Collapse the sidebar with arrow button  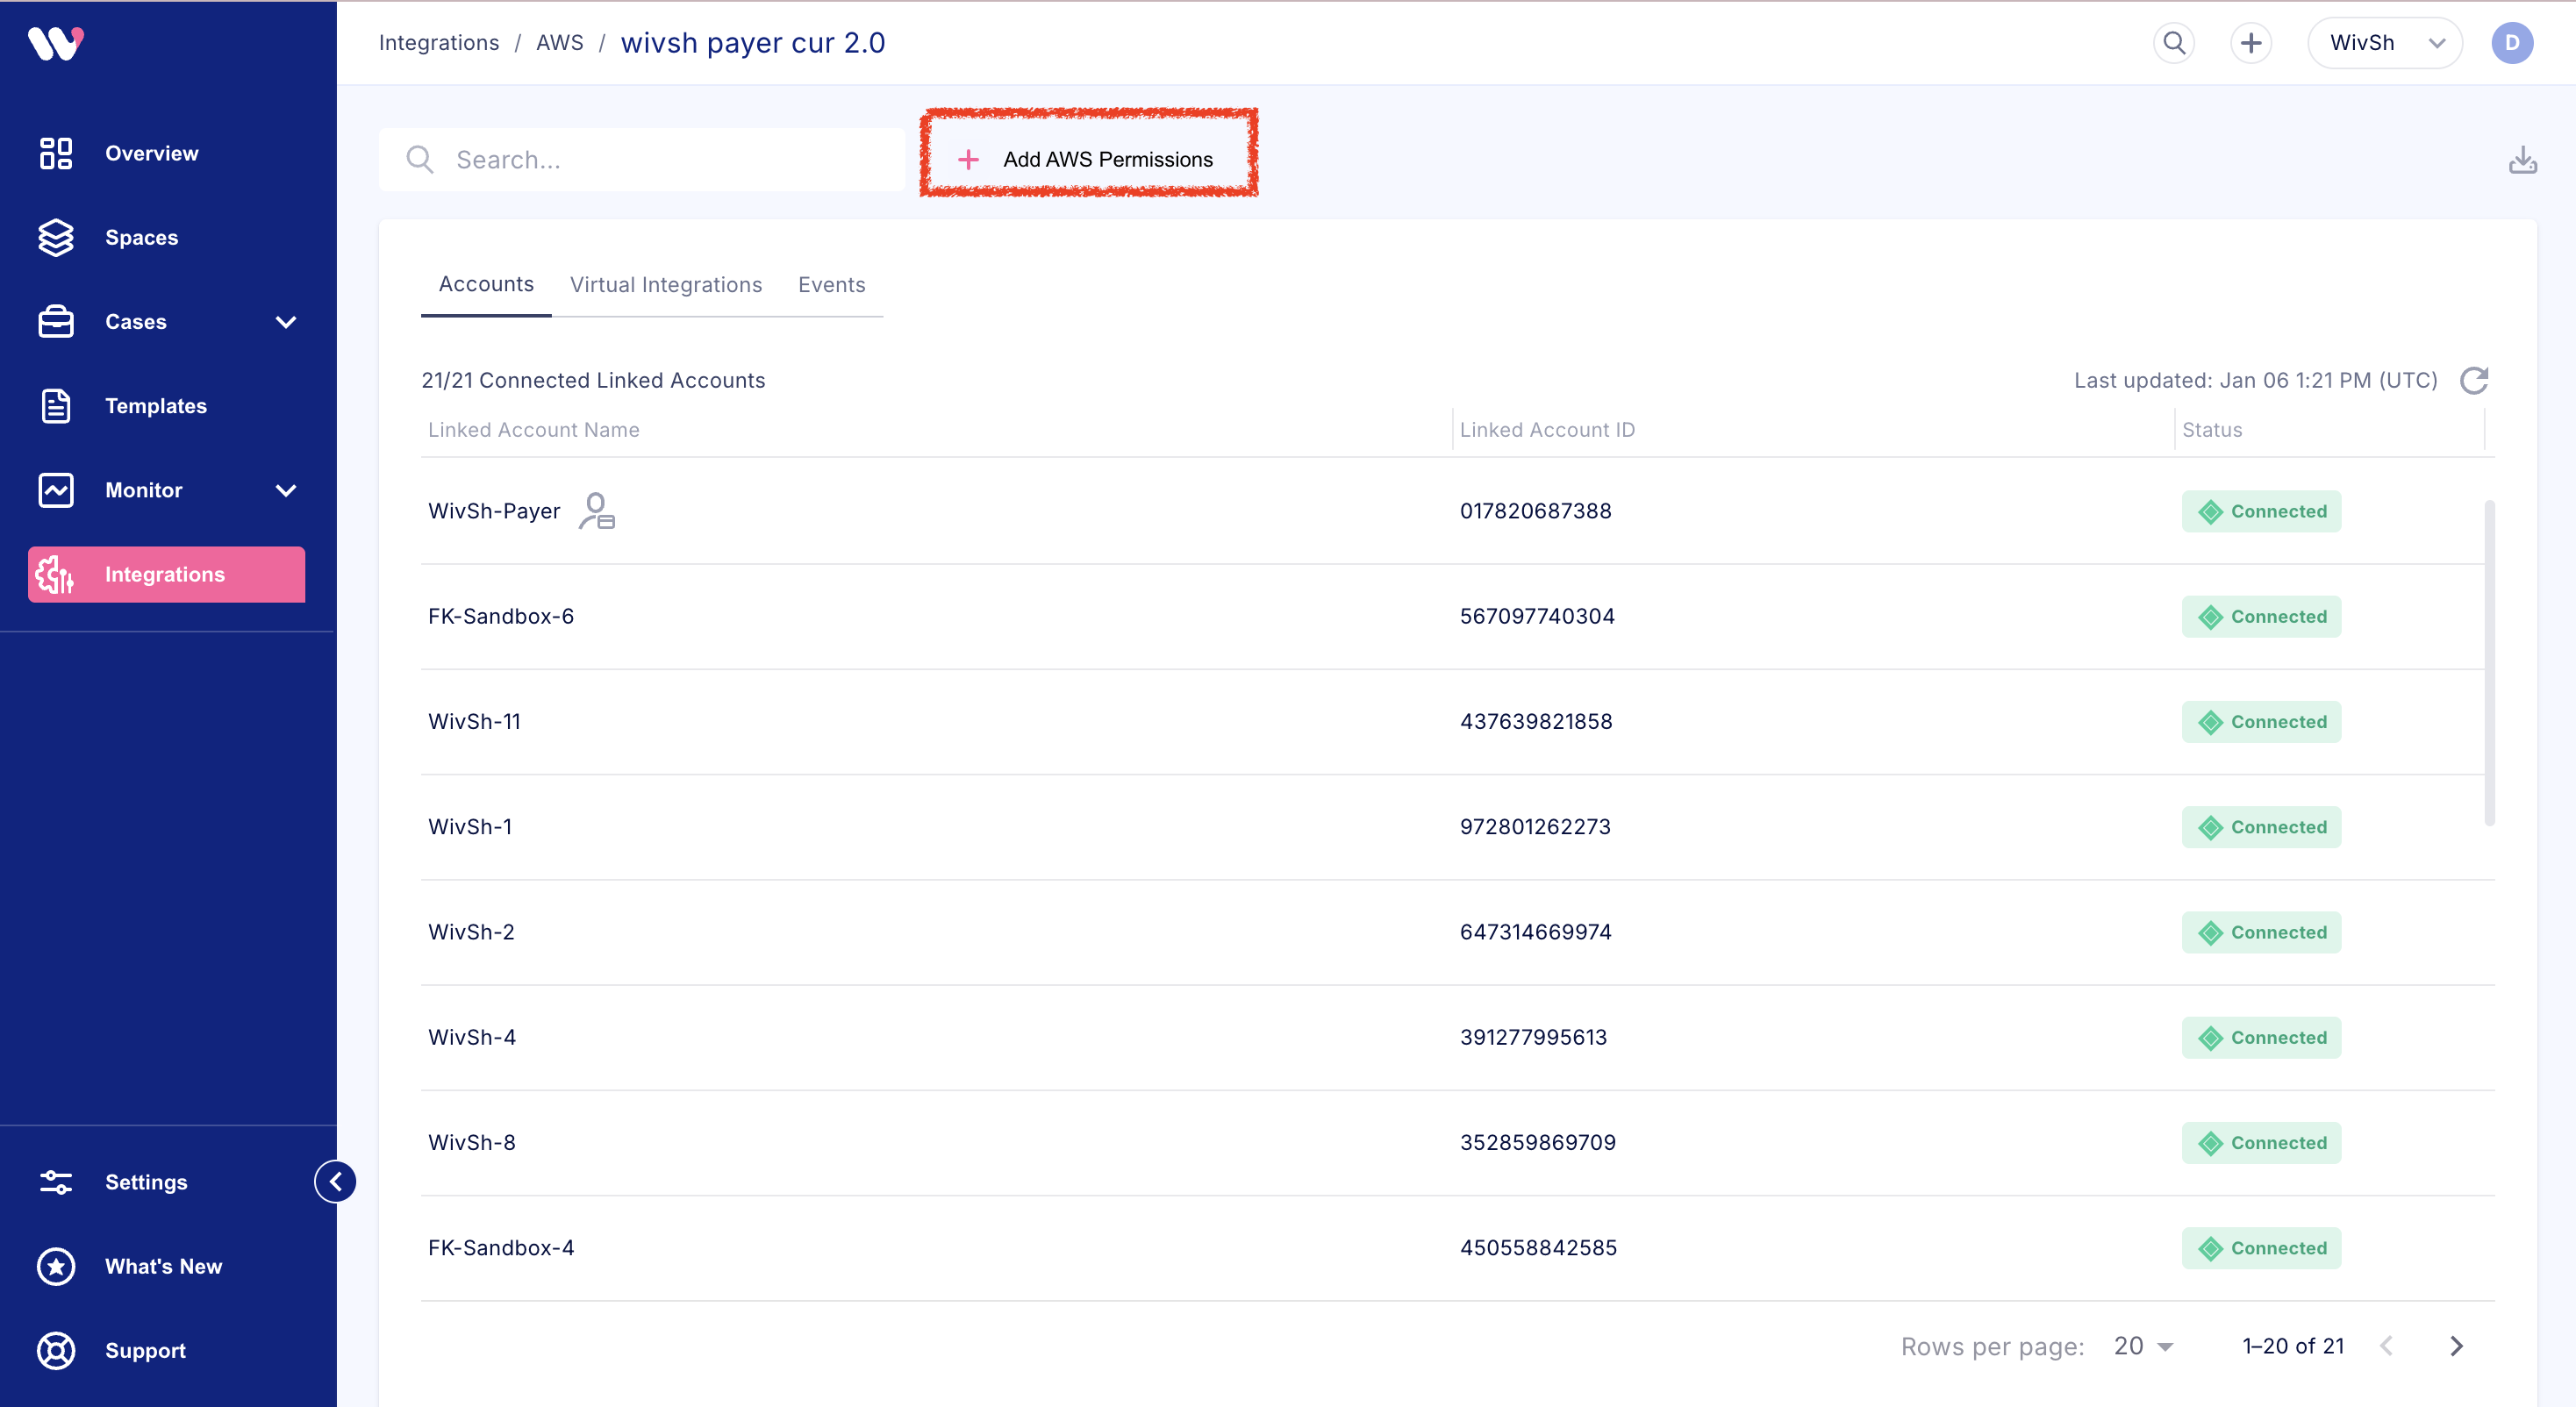[x=336, y=1181]
